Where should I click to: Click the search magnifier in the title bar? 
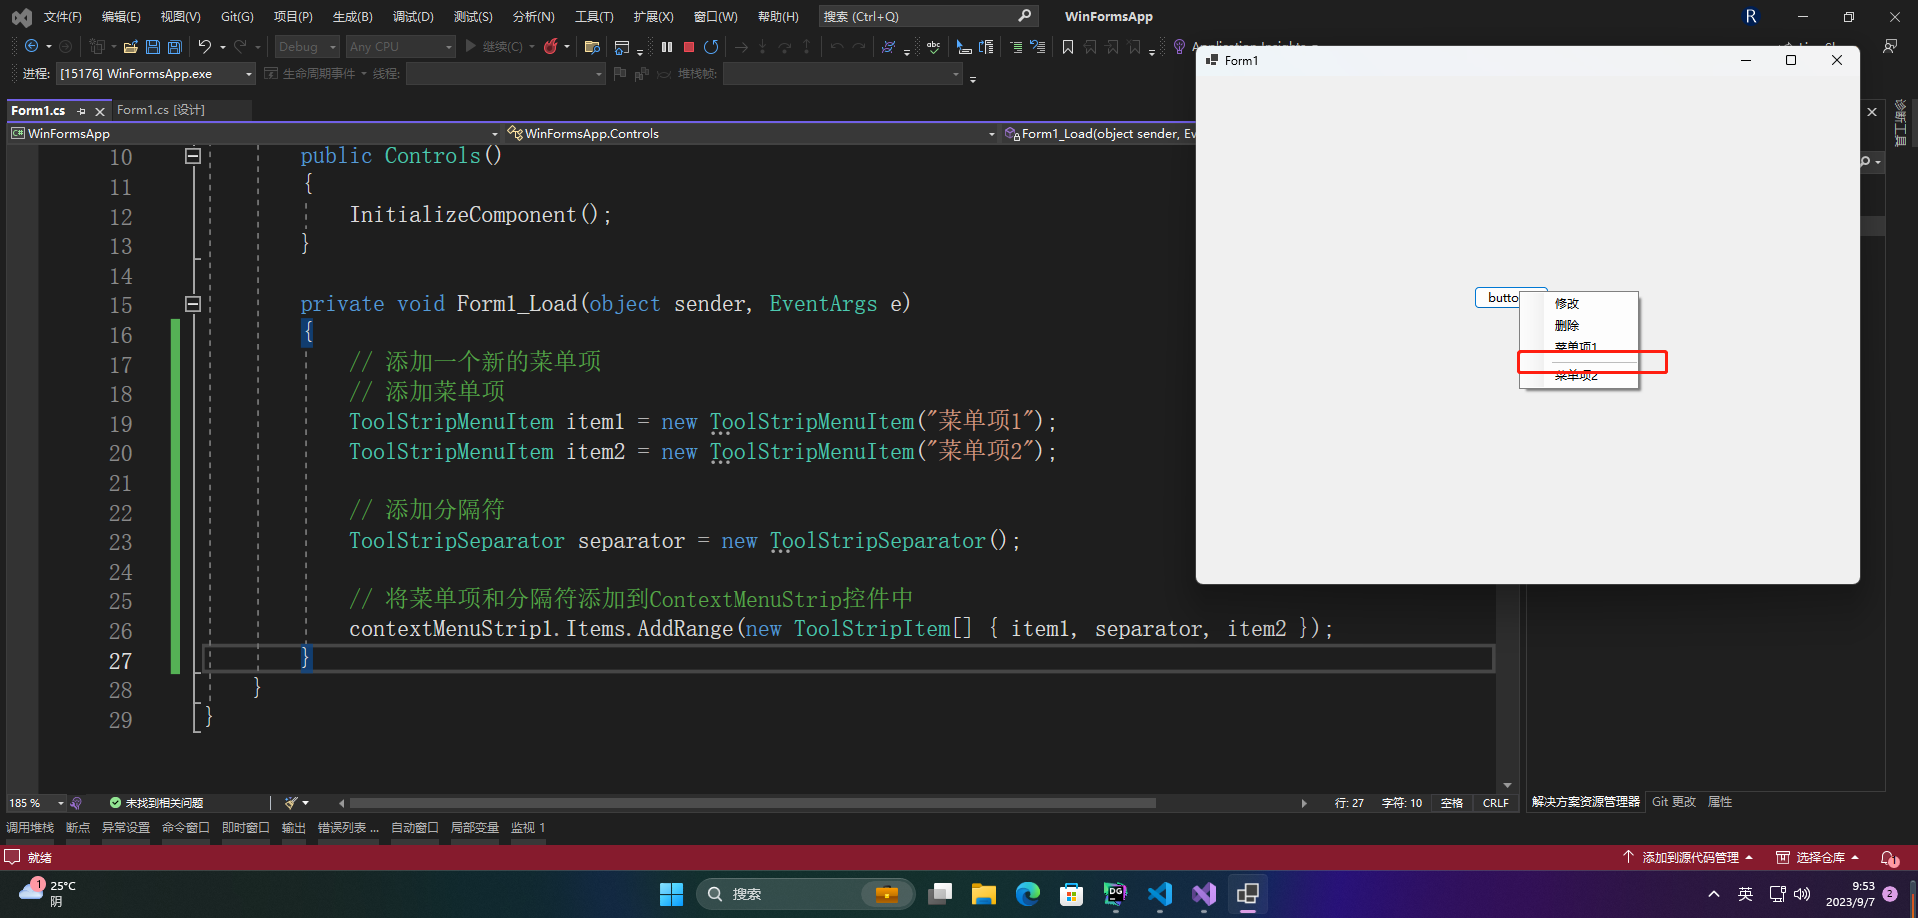pos(1025,16)
